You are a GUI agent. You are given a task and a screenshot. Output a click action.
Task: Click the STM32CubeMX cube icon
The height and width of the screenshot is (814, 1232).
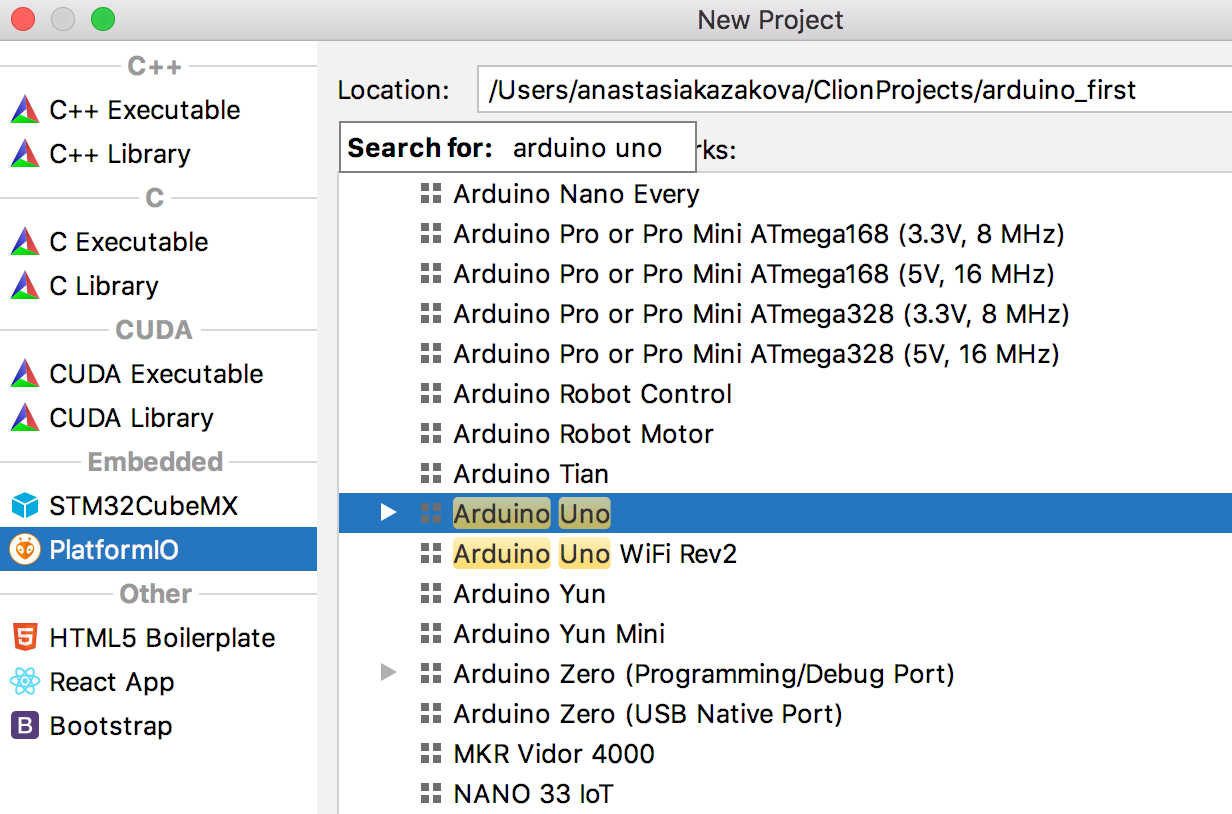coord(25,505)
